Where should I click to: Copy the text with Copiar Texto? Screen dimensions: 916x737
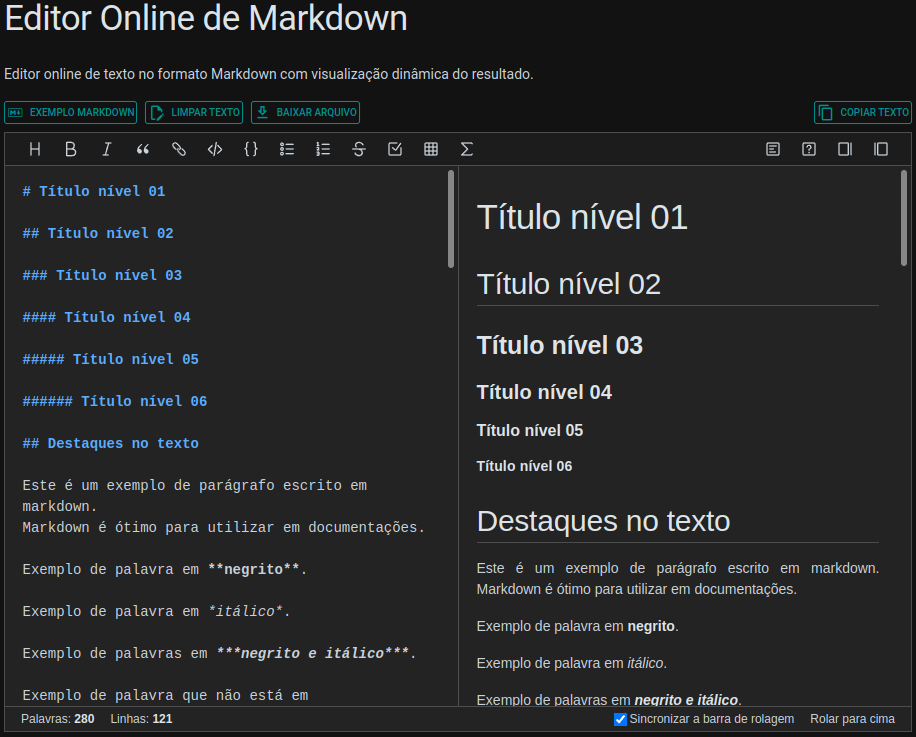pyautogui.click(x=863, y=112)
